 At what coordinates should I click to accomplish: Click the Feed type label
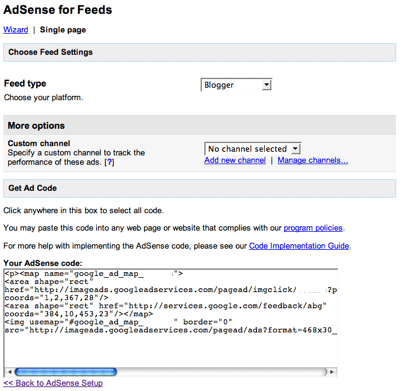pos(25,83)
